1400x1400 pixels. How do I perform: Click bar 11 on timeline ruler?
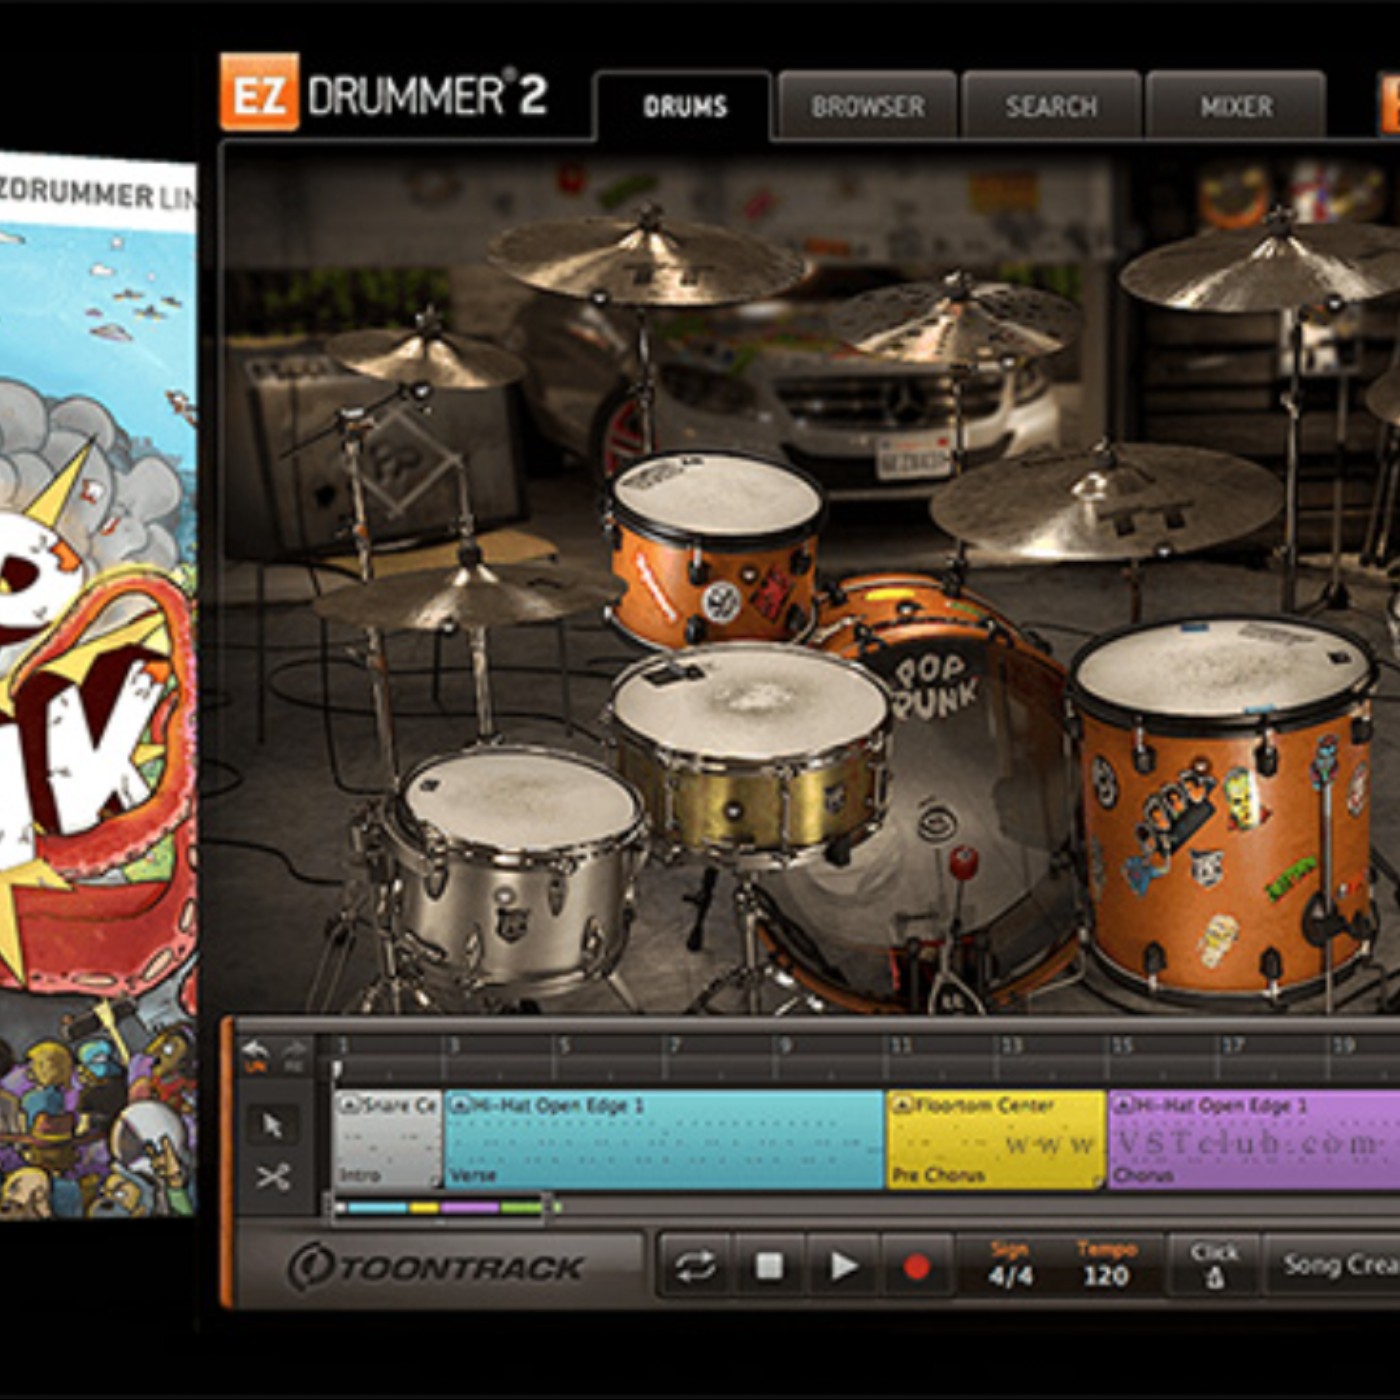pos(900,1045)
